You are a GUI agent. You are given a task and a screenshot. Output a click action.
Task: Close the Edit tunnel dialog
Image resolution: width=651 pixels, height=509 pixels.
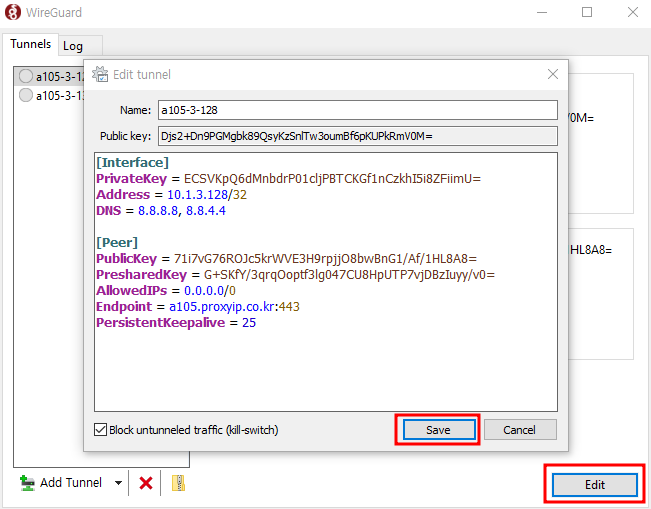(x=553, y=74)
